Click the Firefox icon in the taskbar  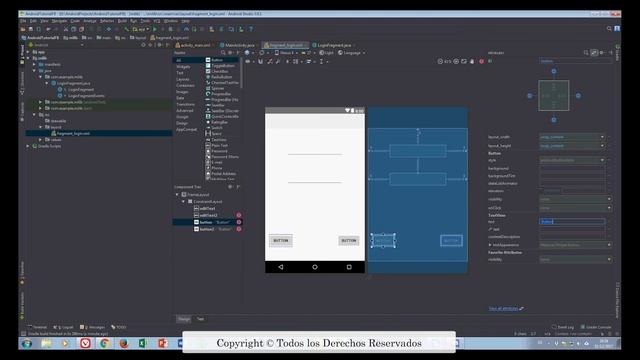(124, 343)
